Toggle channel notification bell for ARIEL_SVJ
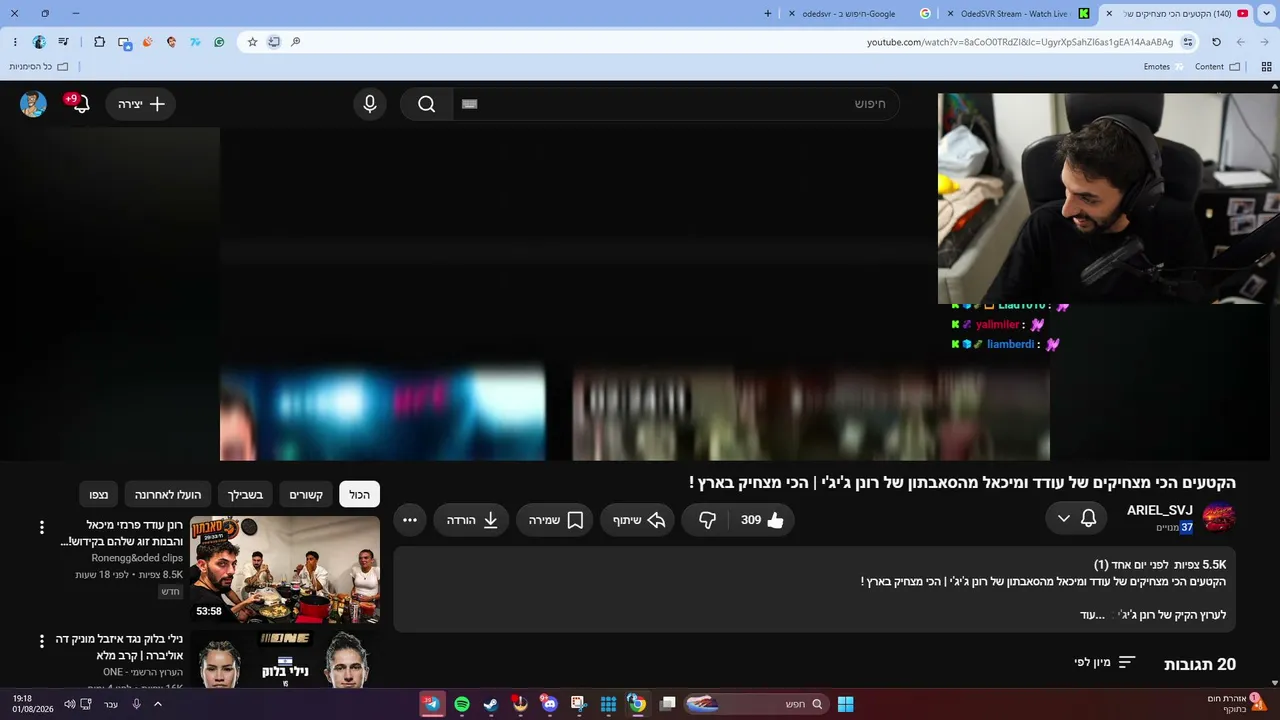Screen dimensions: 1280x720 1089,518
